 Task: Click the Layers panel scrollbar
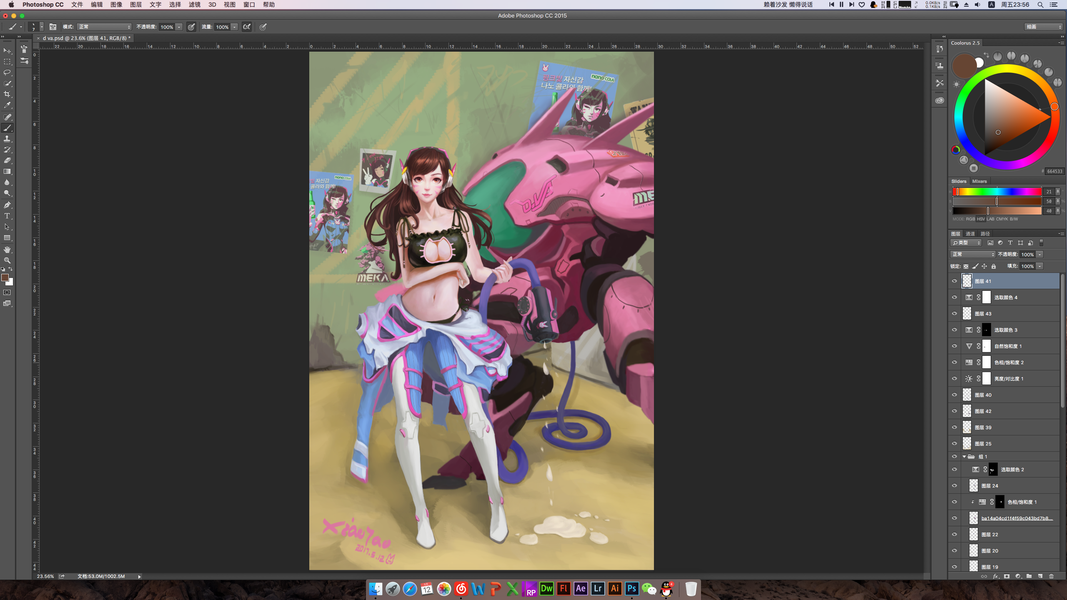pos(1062,340)
